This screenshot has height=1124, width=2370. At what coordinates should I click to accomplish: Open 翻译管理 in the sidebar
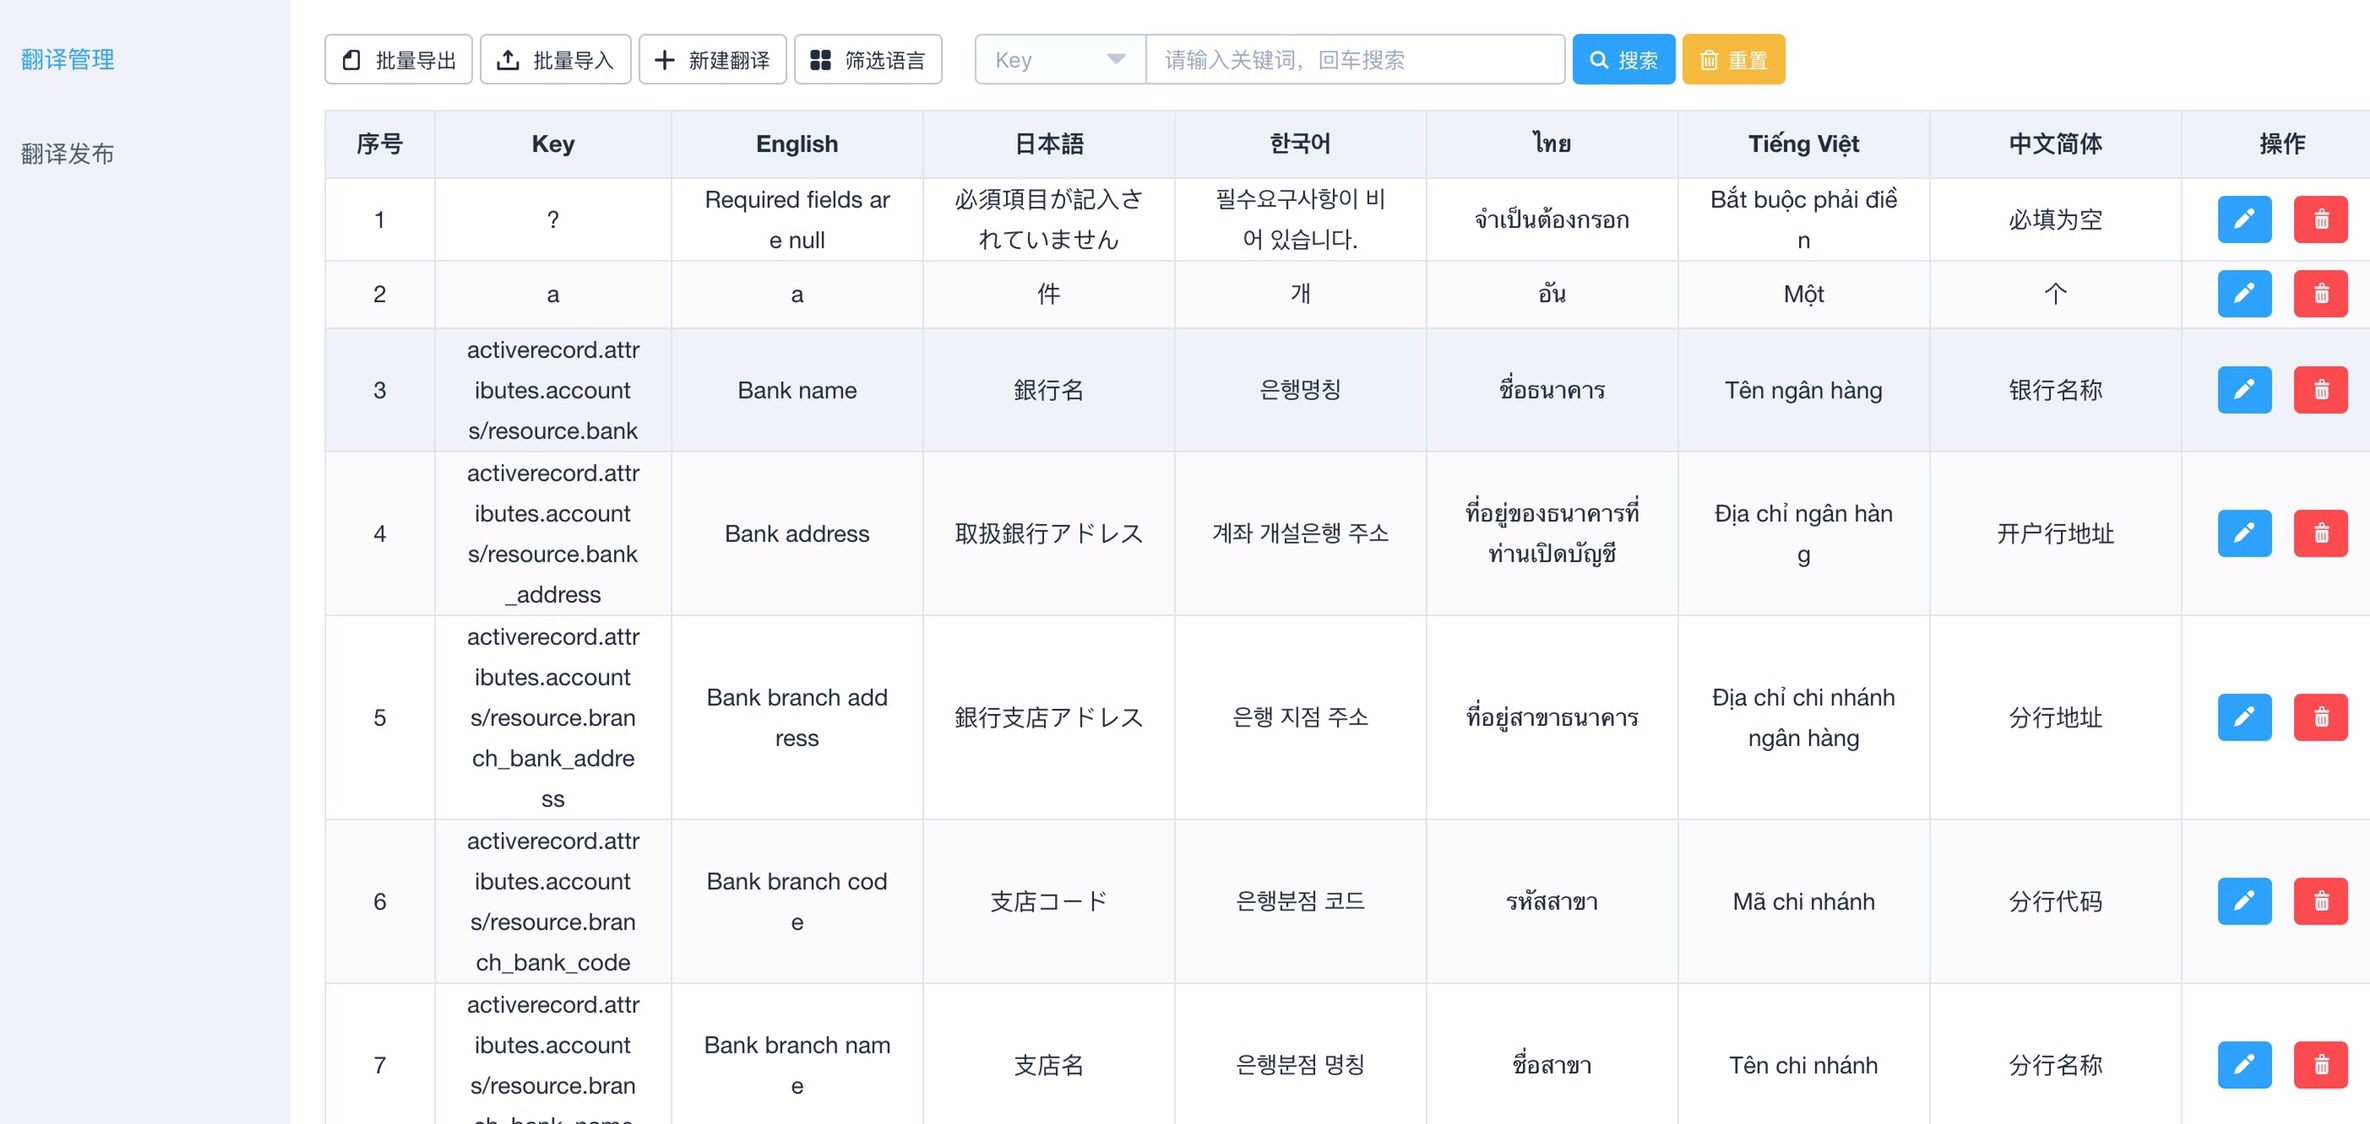pos(68,60)
